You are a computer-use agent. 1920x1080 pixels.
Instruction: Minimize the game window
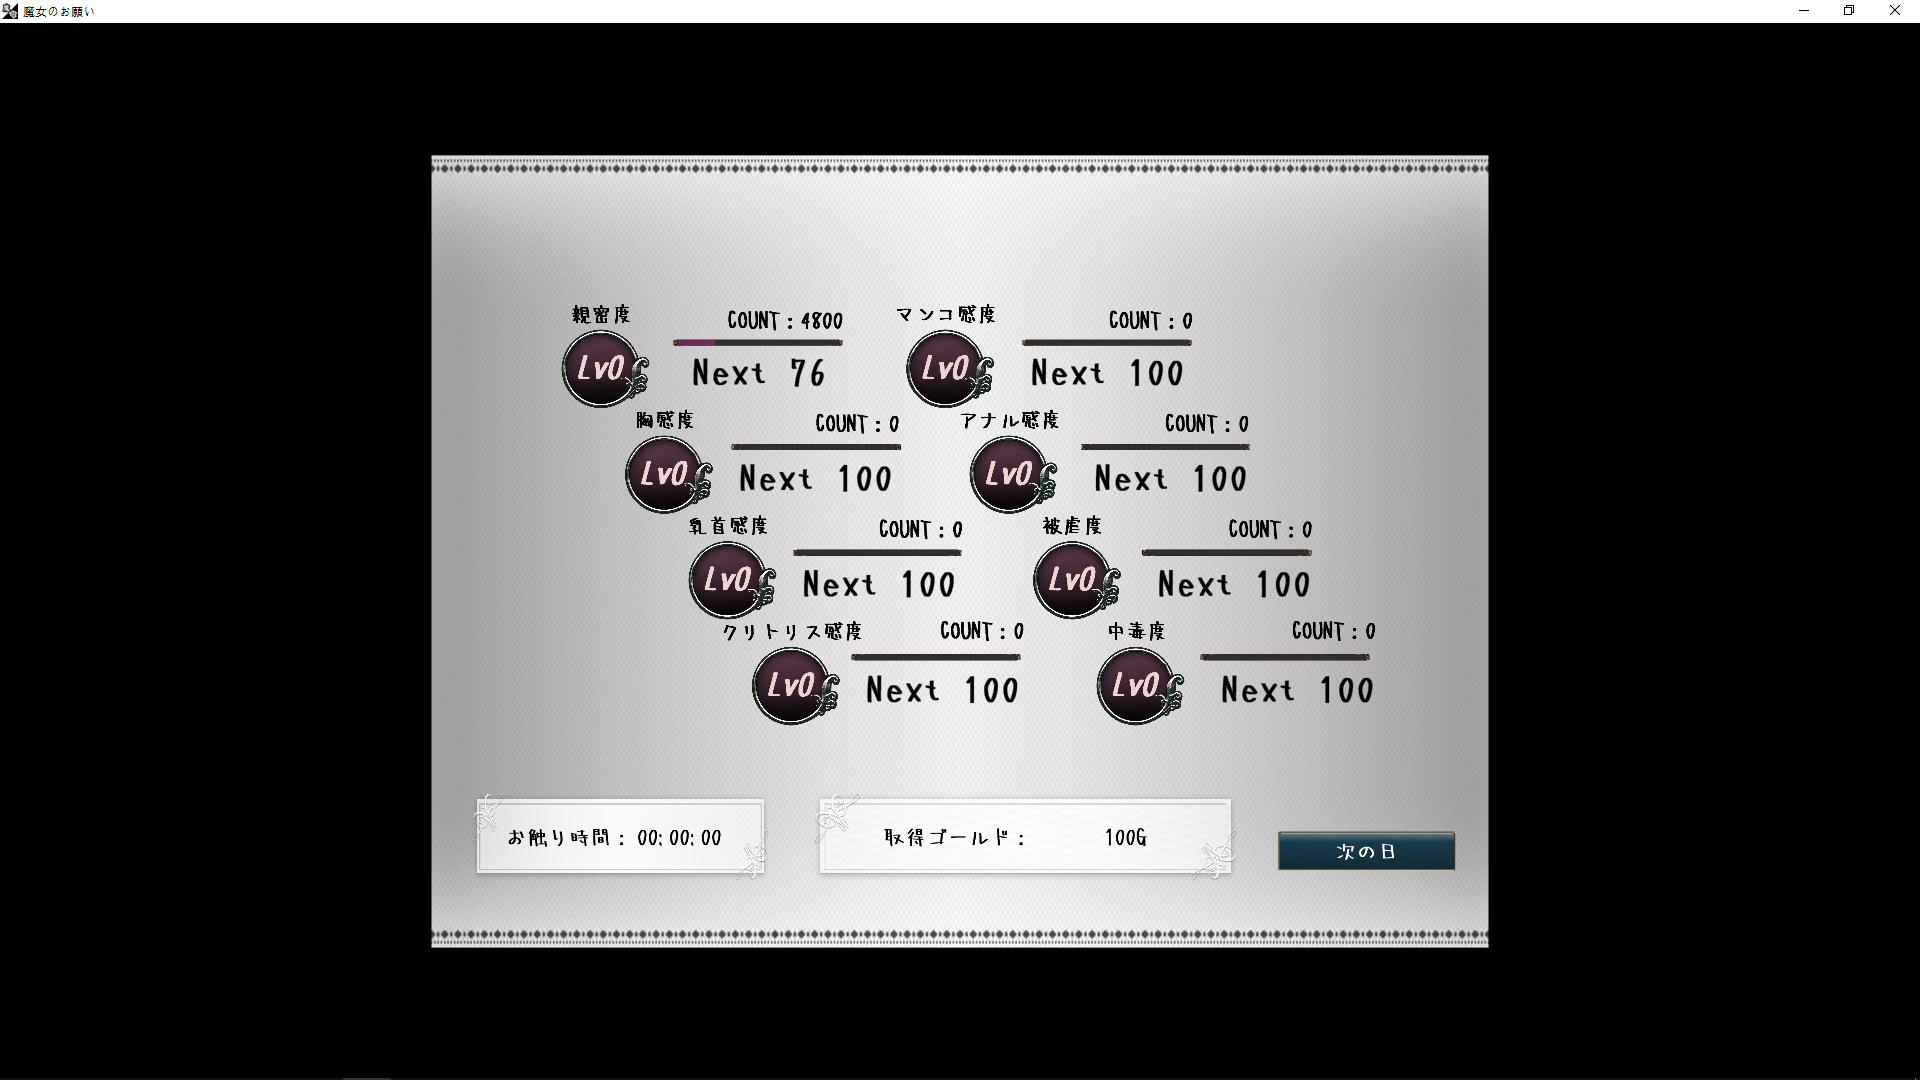(1804, 11)
